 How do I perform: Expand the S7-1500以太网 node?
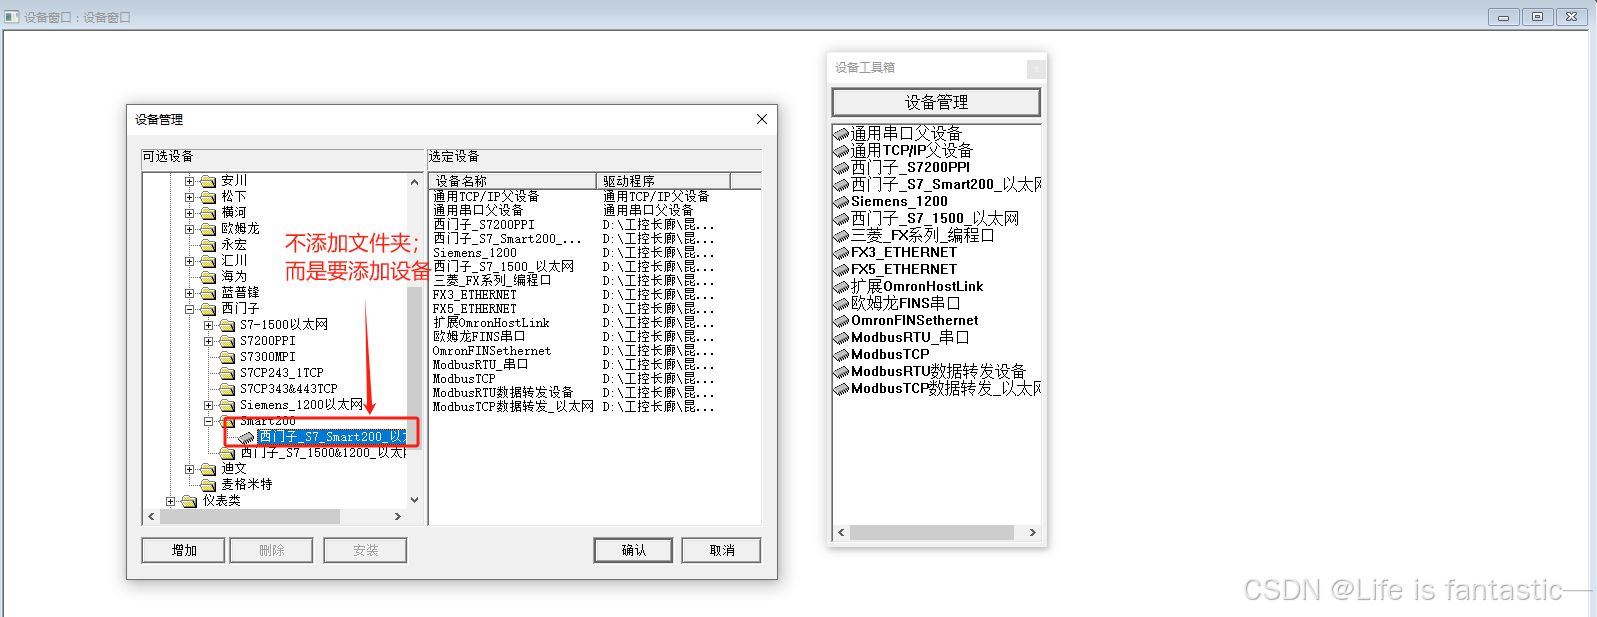point(209,325)
